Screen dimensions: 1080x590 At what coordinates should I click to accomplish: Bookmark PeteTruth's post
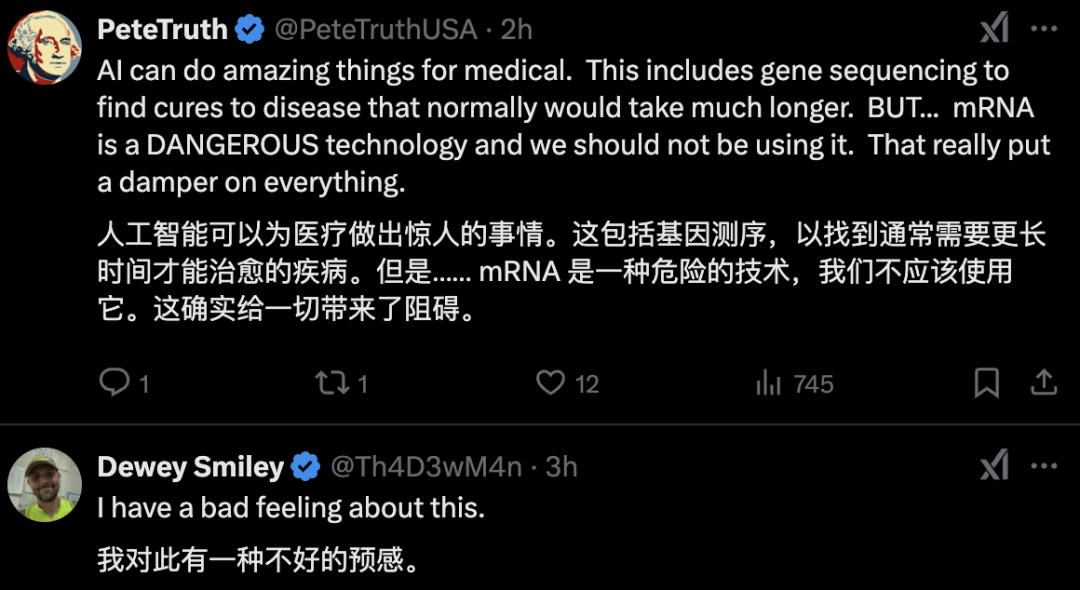click(987, 383)
